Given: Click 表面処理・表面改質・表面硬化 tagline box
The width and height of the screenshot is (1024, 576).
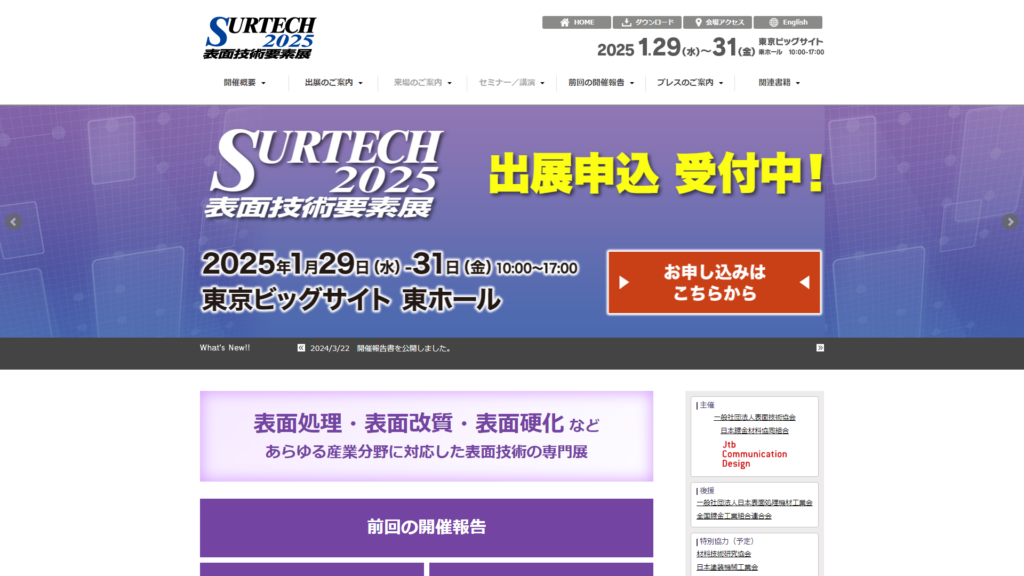Looking at the screenshot, I should coord(426,436).
